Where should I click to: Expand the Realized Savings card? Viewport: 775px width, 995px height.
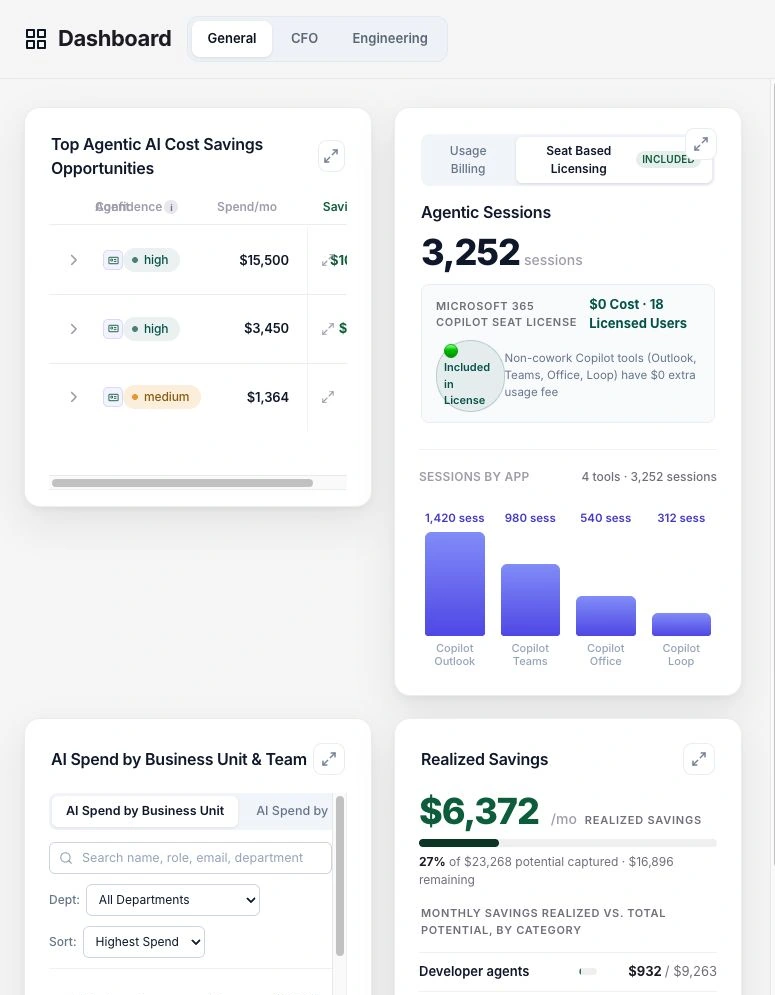pos(699,759)
